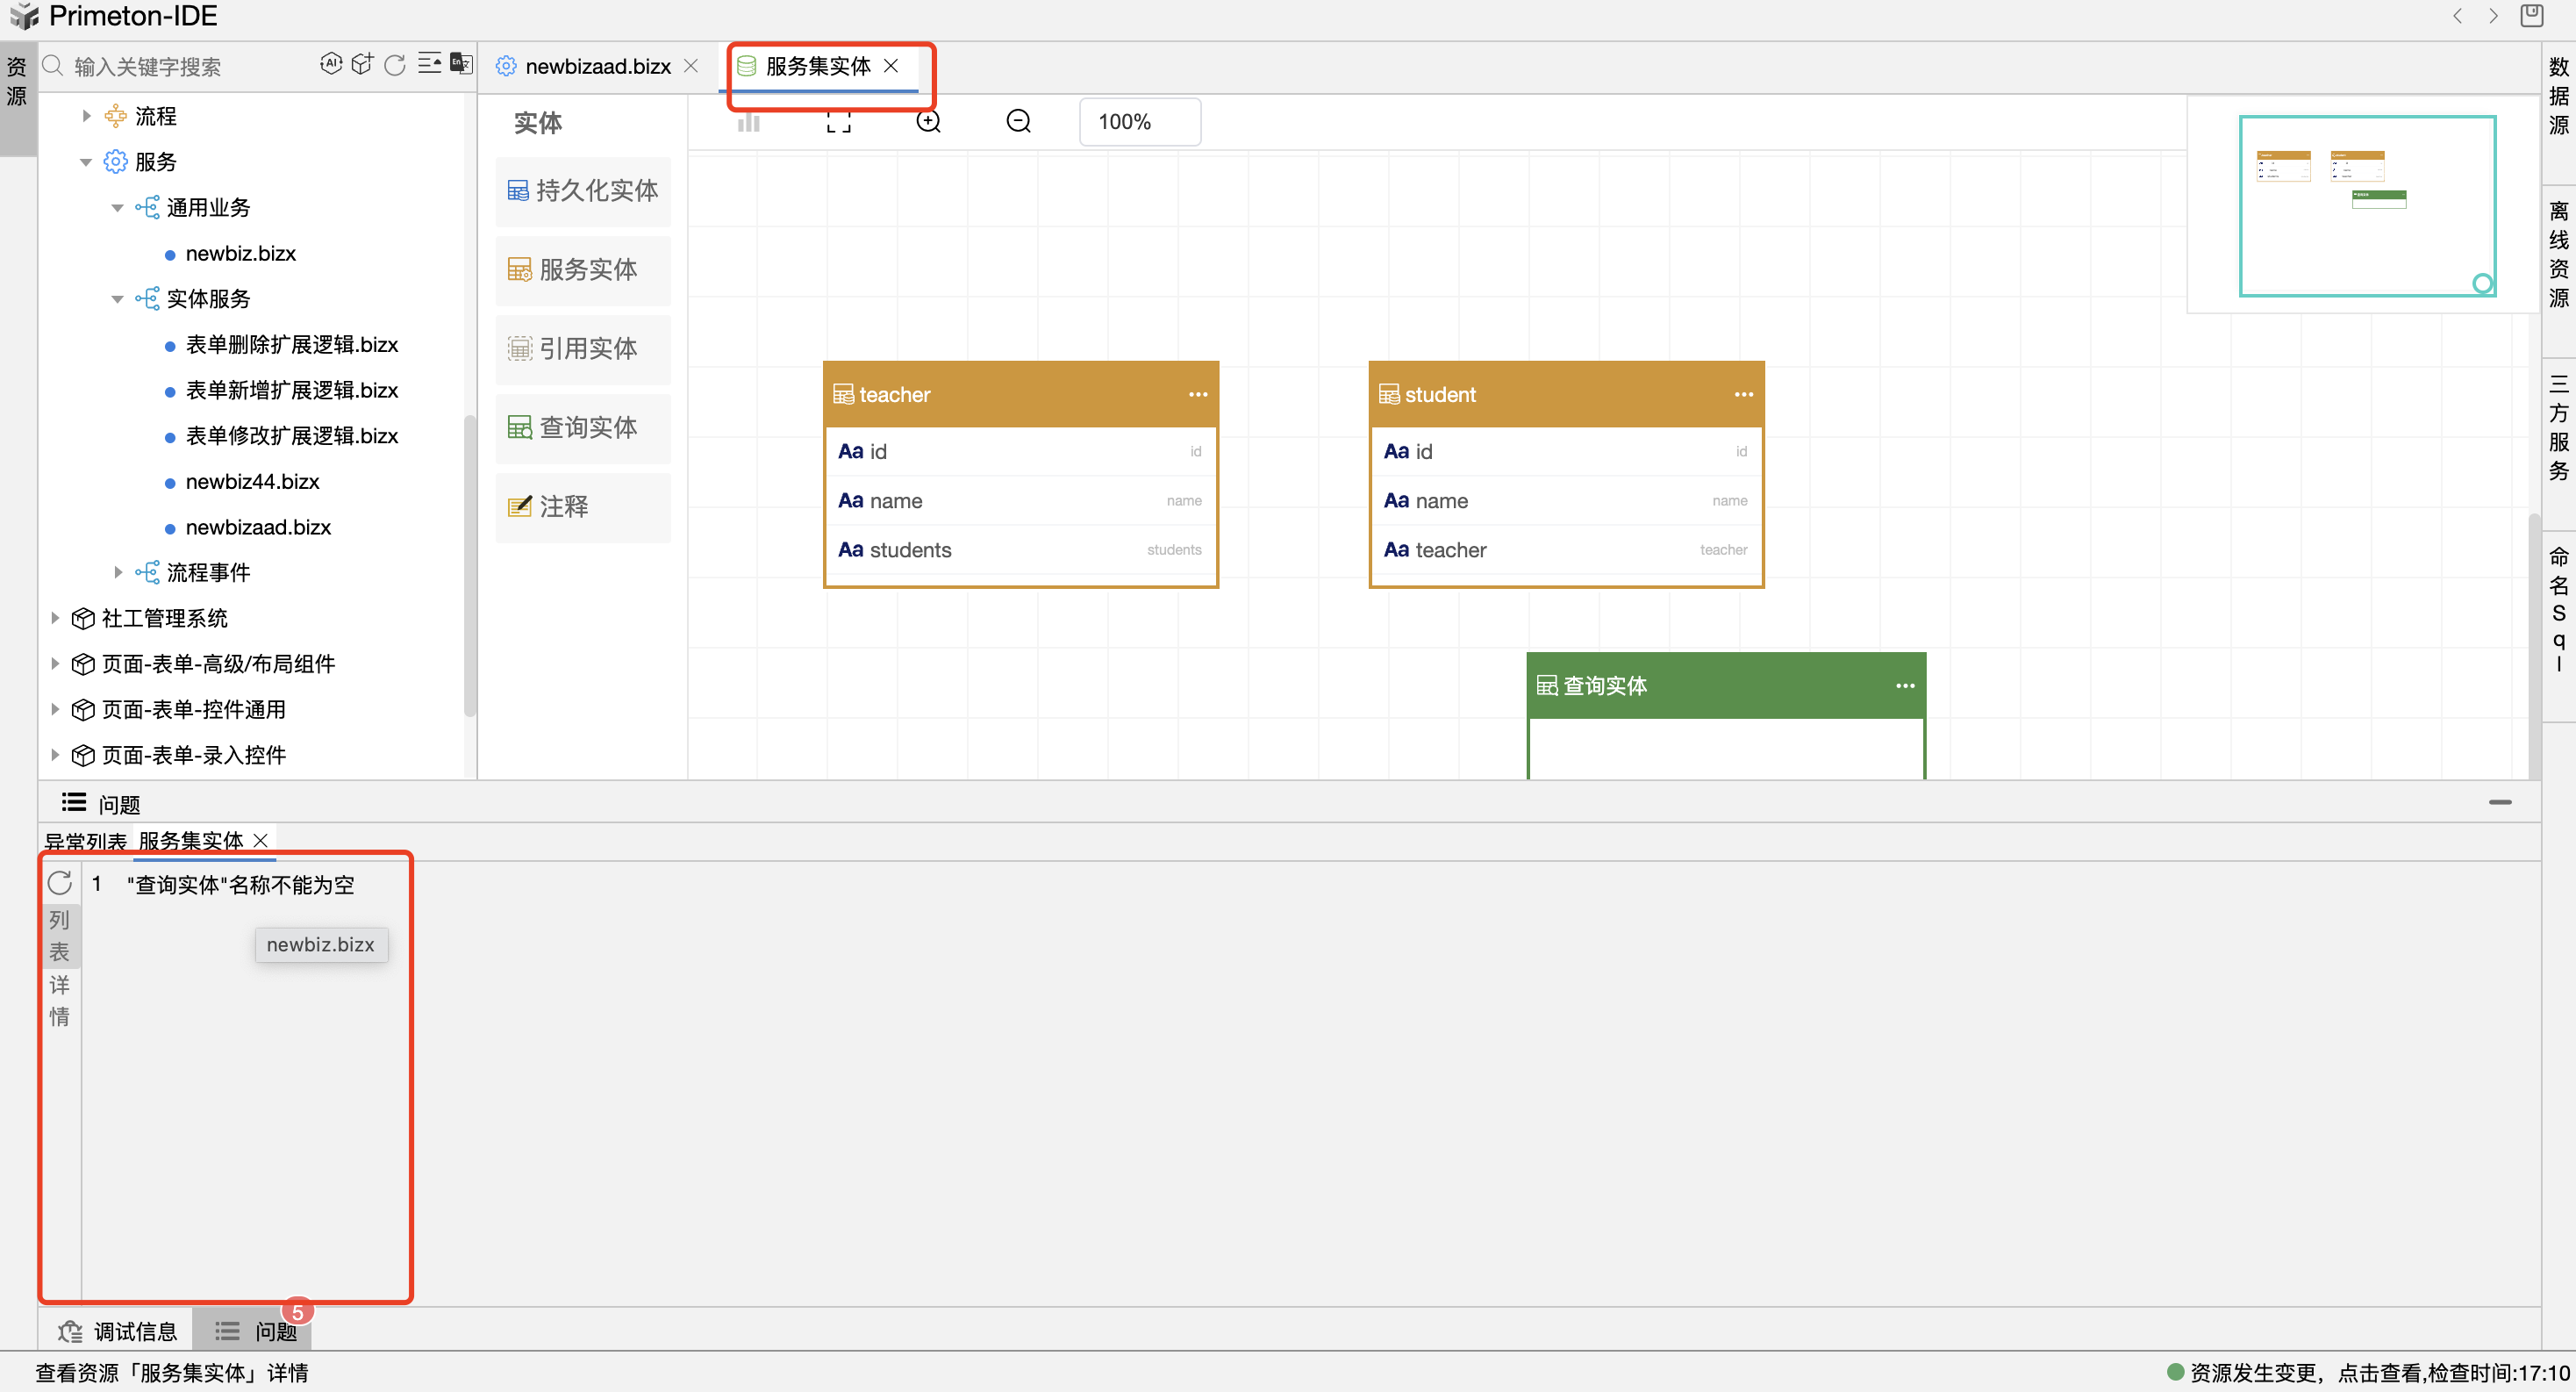Click the keyword search input field
The width and height of the screenshot is (2576, 1392).
(180, 66)
